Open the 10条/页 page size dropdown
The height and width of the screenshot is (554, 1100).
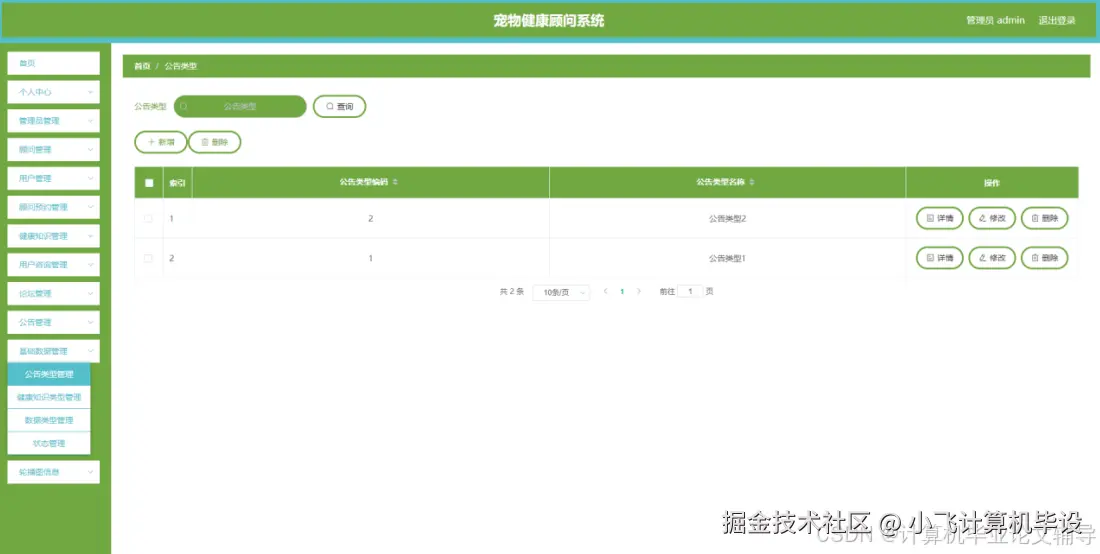(x=561, y=292)
